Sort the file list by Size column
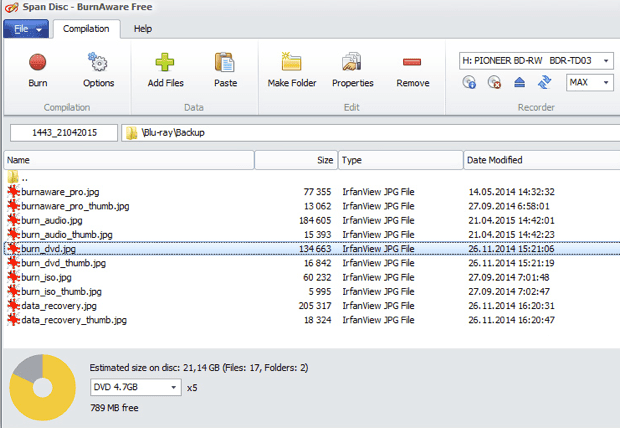Image resolution: width=620 pixels, height=428 pixels. tap(296, 160)
